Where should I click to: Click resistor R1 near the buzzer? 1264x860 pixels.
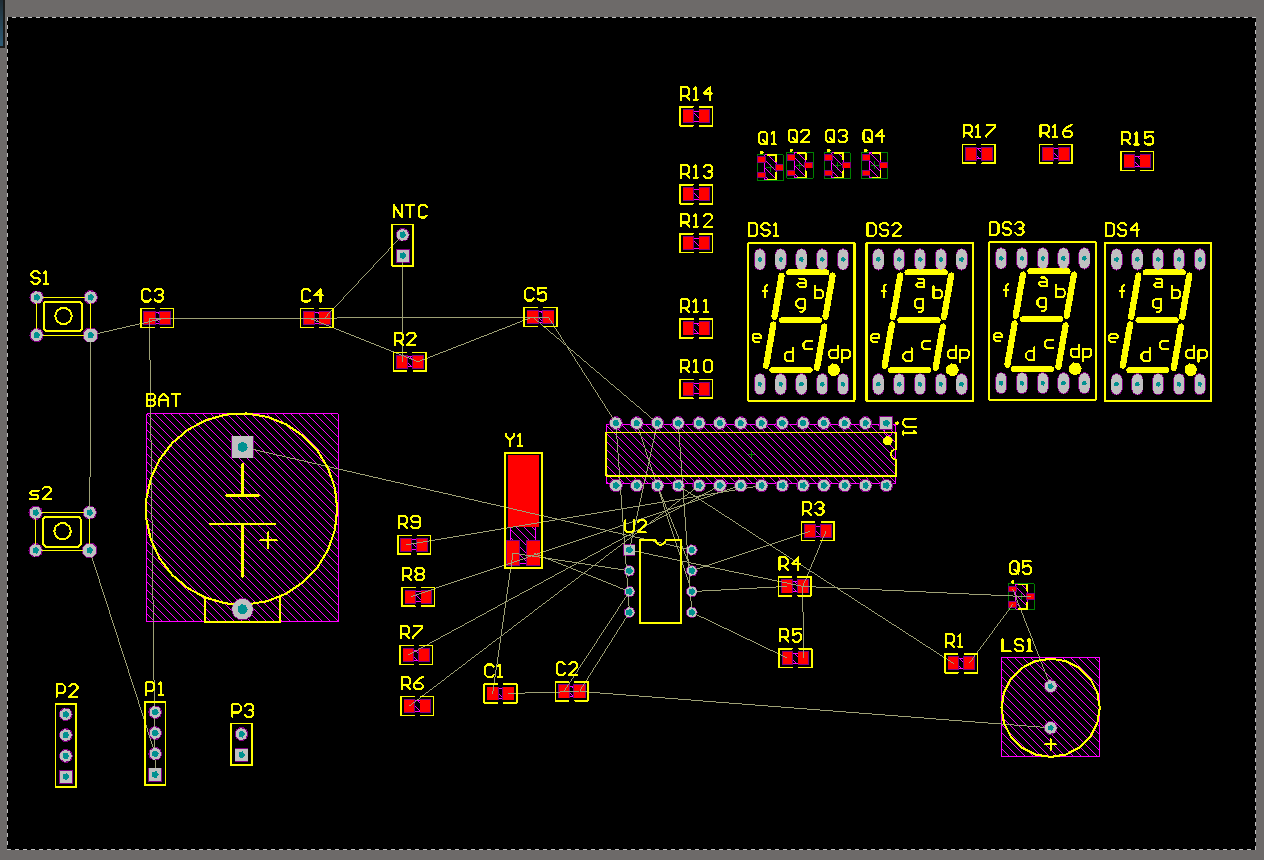[x=961, y=662]
